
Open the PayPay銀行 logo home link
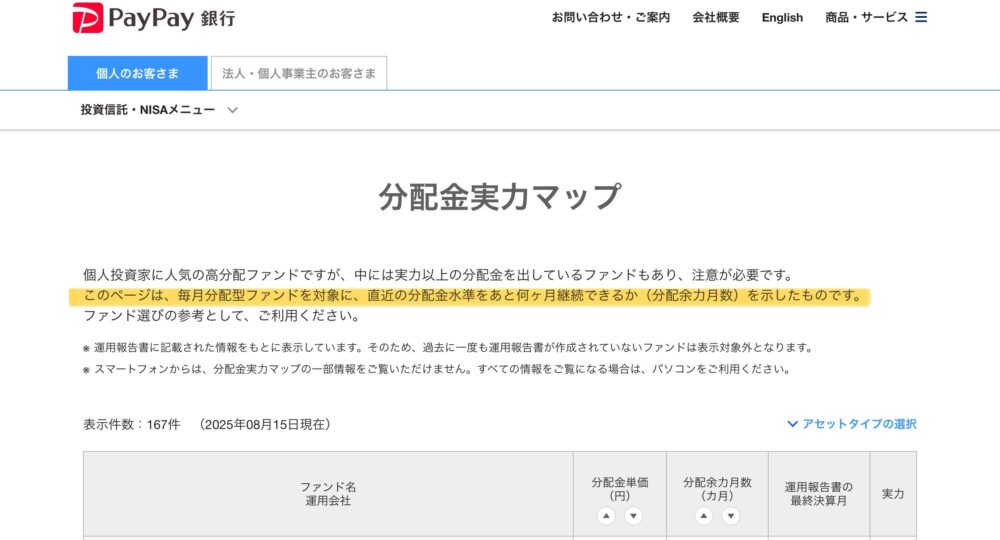pyautogui.click(x=154, y=18)
